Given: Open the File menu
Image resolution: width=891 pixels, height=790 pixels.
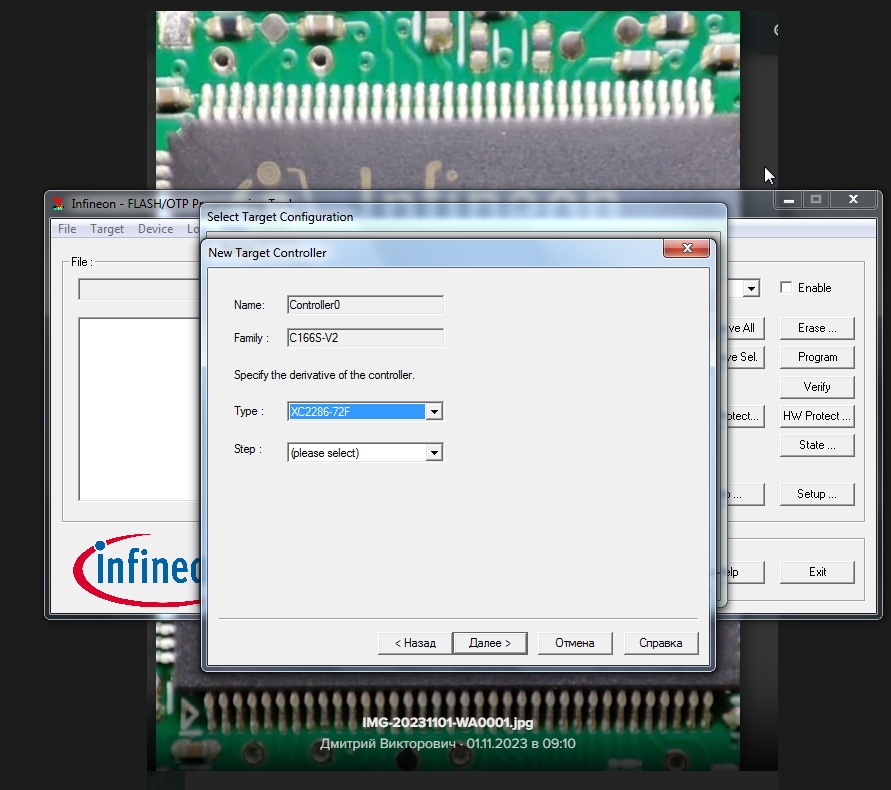Looking at the screenshot, I should [67, 229].
